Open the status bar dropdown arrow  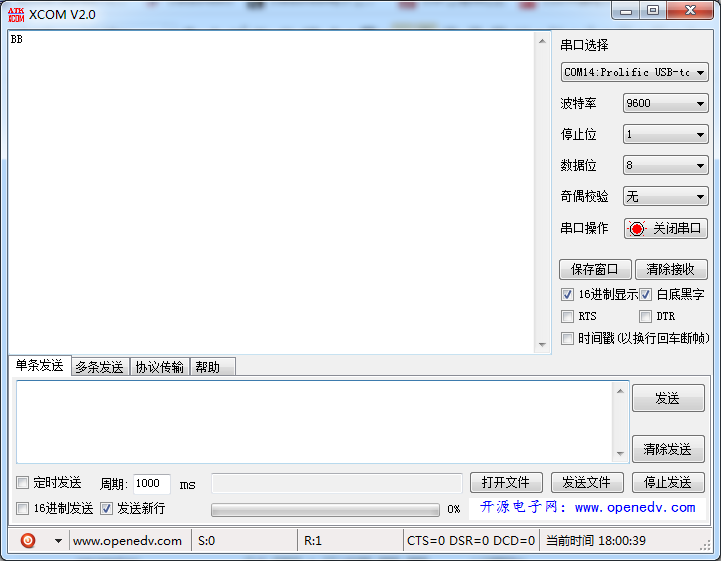tap(58, 541)
